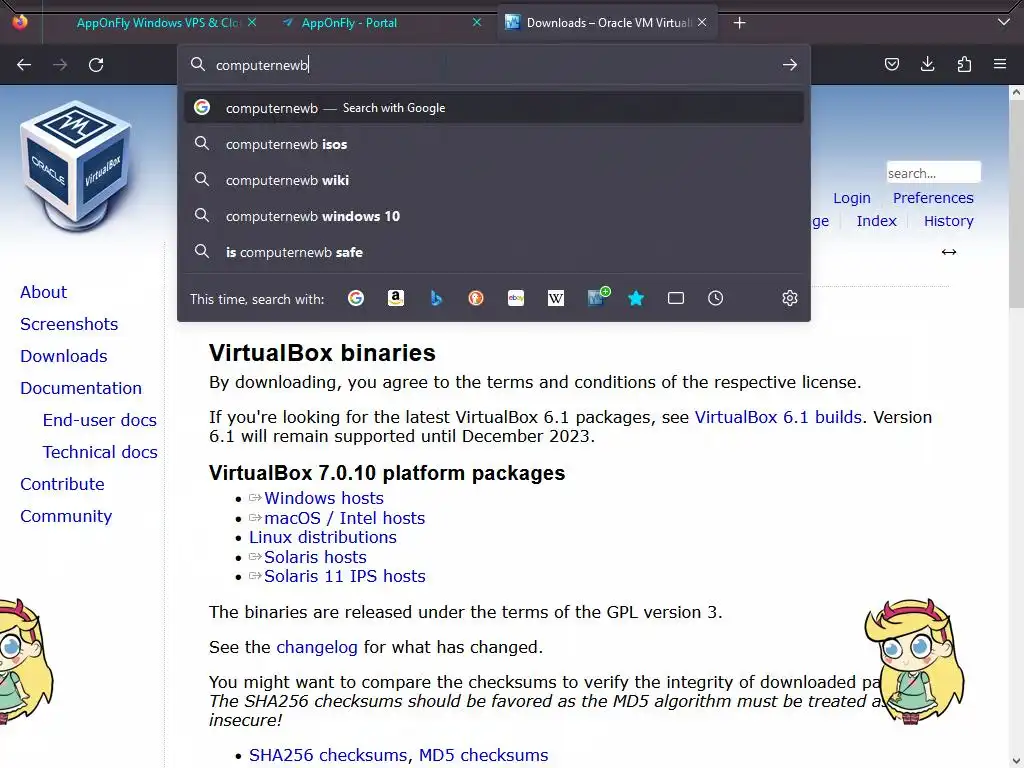1024x768 pixels.
Task: Open the SHA256 checksums link
Action: click(328, 756)
